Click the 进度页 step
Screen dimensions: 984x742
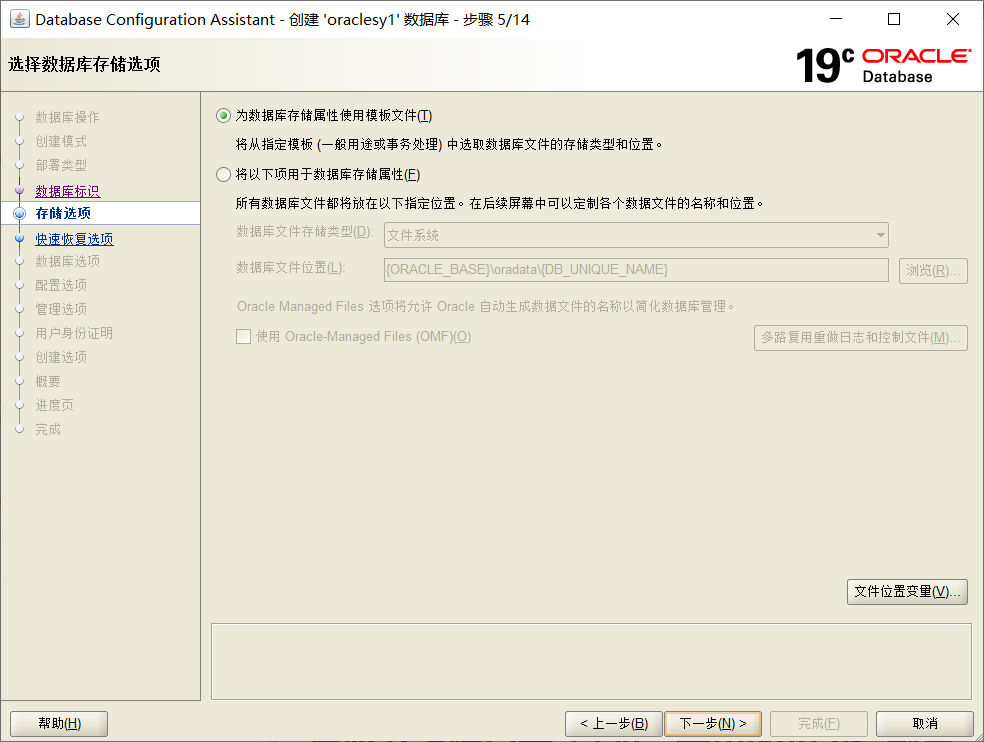click(54, 405)
